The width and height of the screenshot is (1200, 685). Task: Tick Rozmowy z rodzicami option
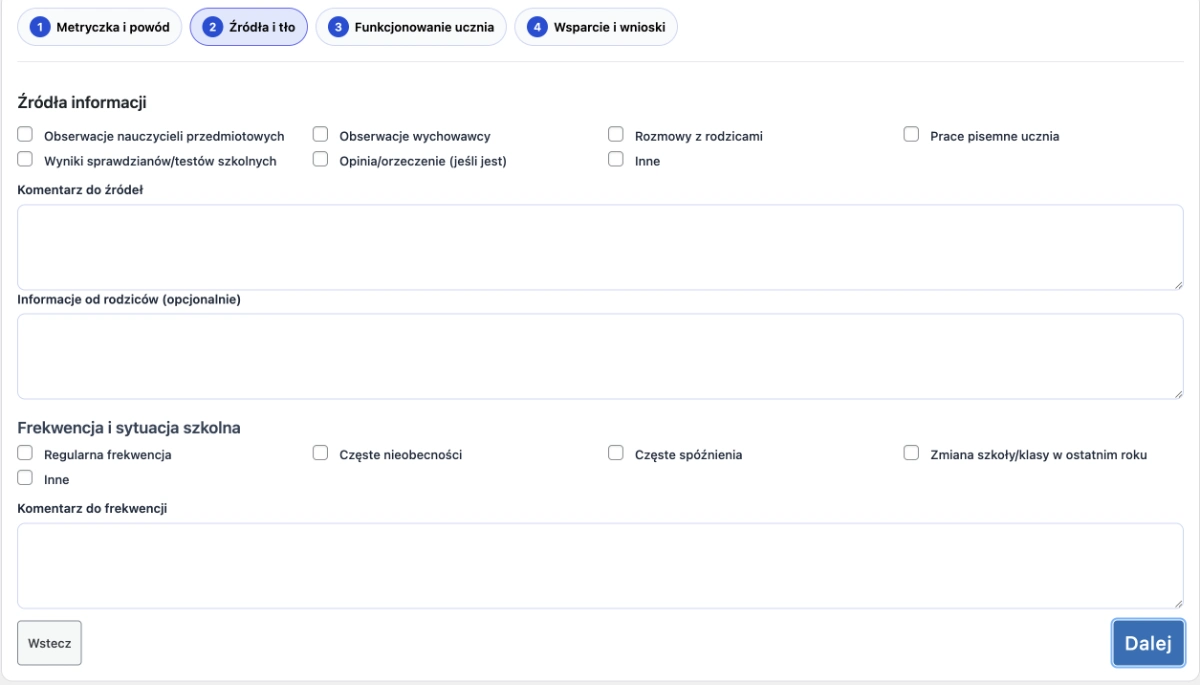pos(617,135)
